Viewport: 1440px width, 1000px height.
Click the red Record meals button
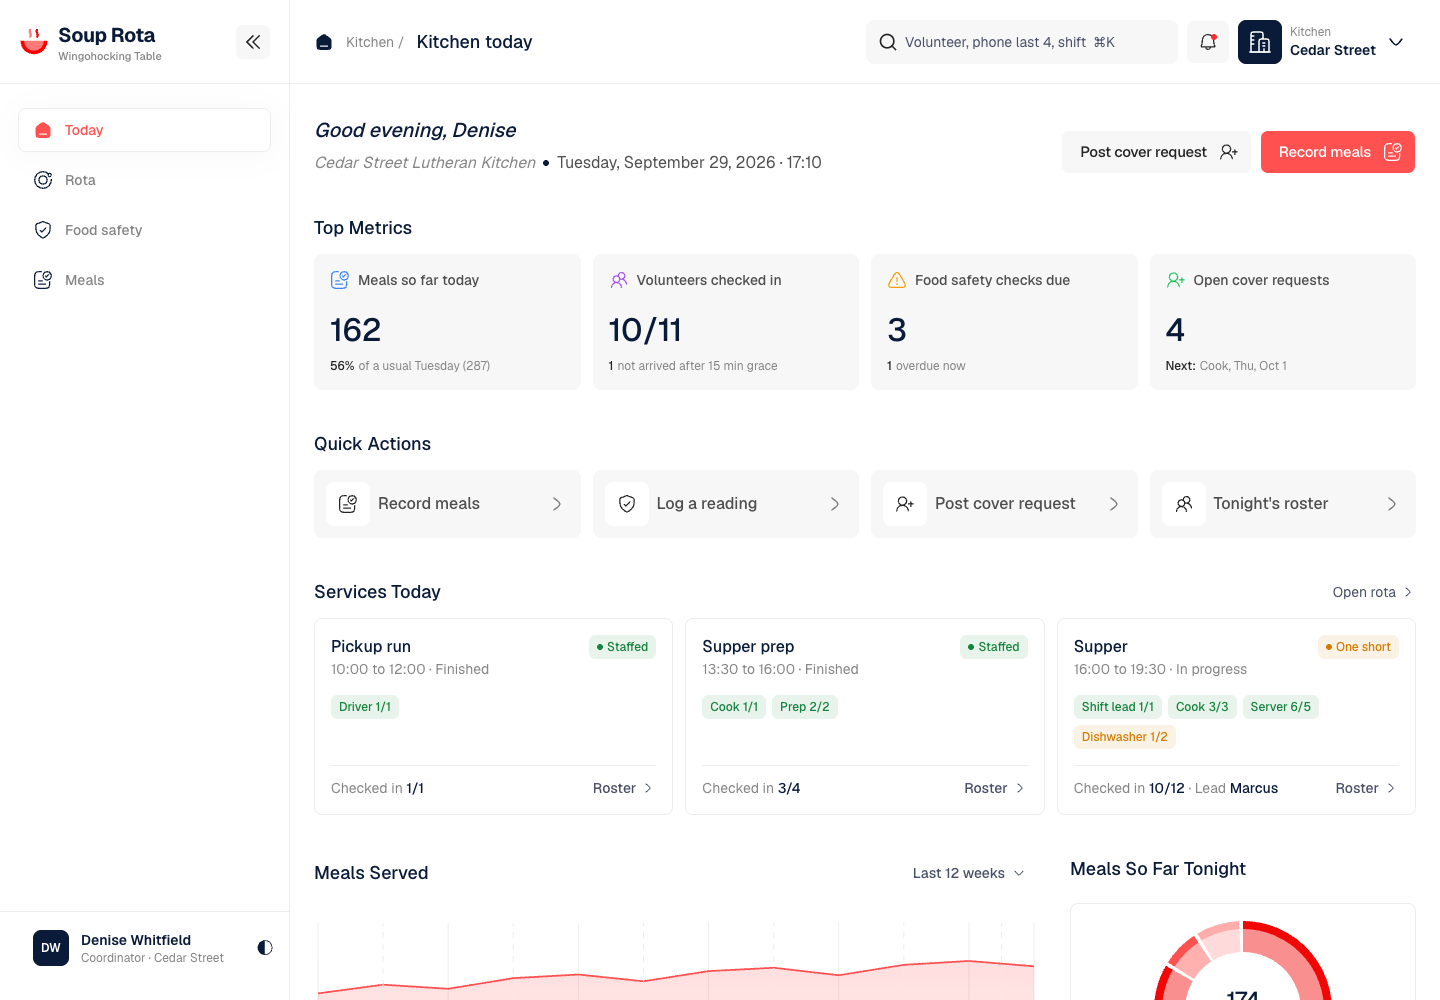coord(1338,152)
